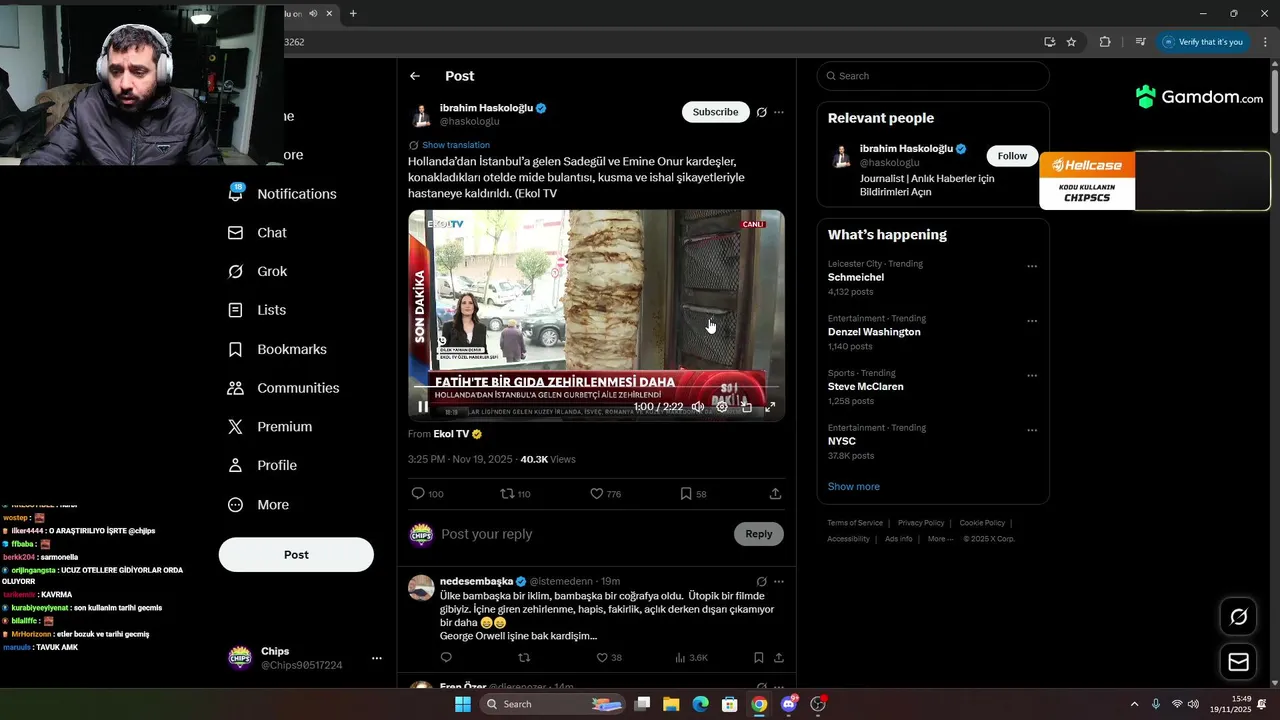This screenshot has height=720, width=1280.
Task: Subscribe to İbrahim Haskoloğlu
Action: (716, 112)
